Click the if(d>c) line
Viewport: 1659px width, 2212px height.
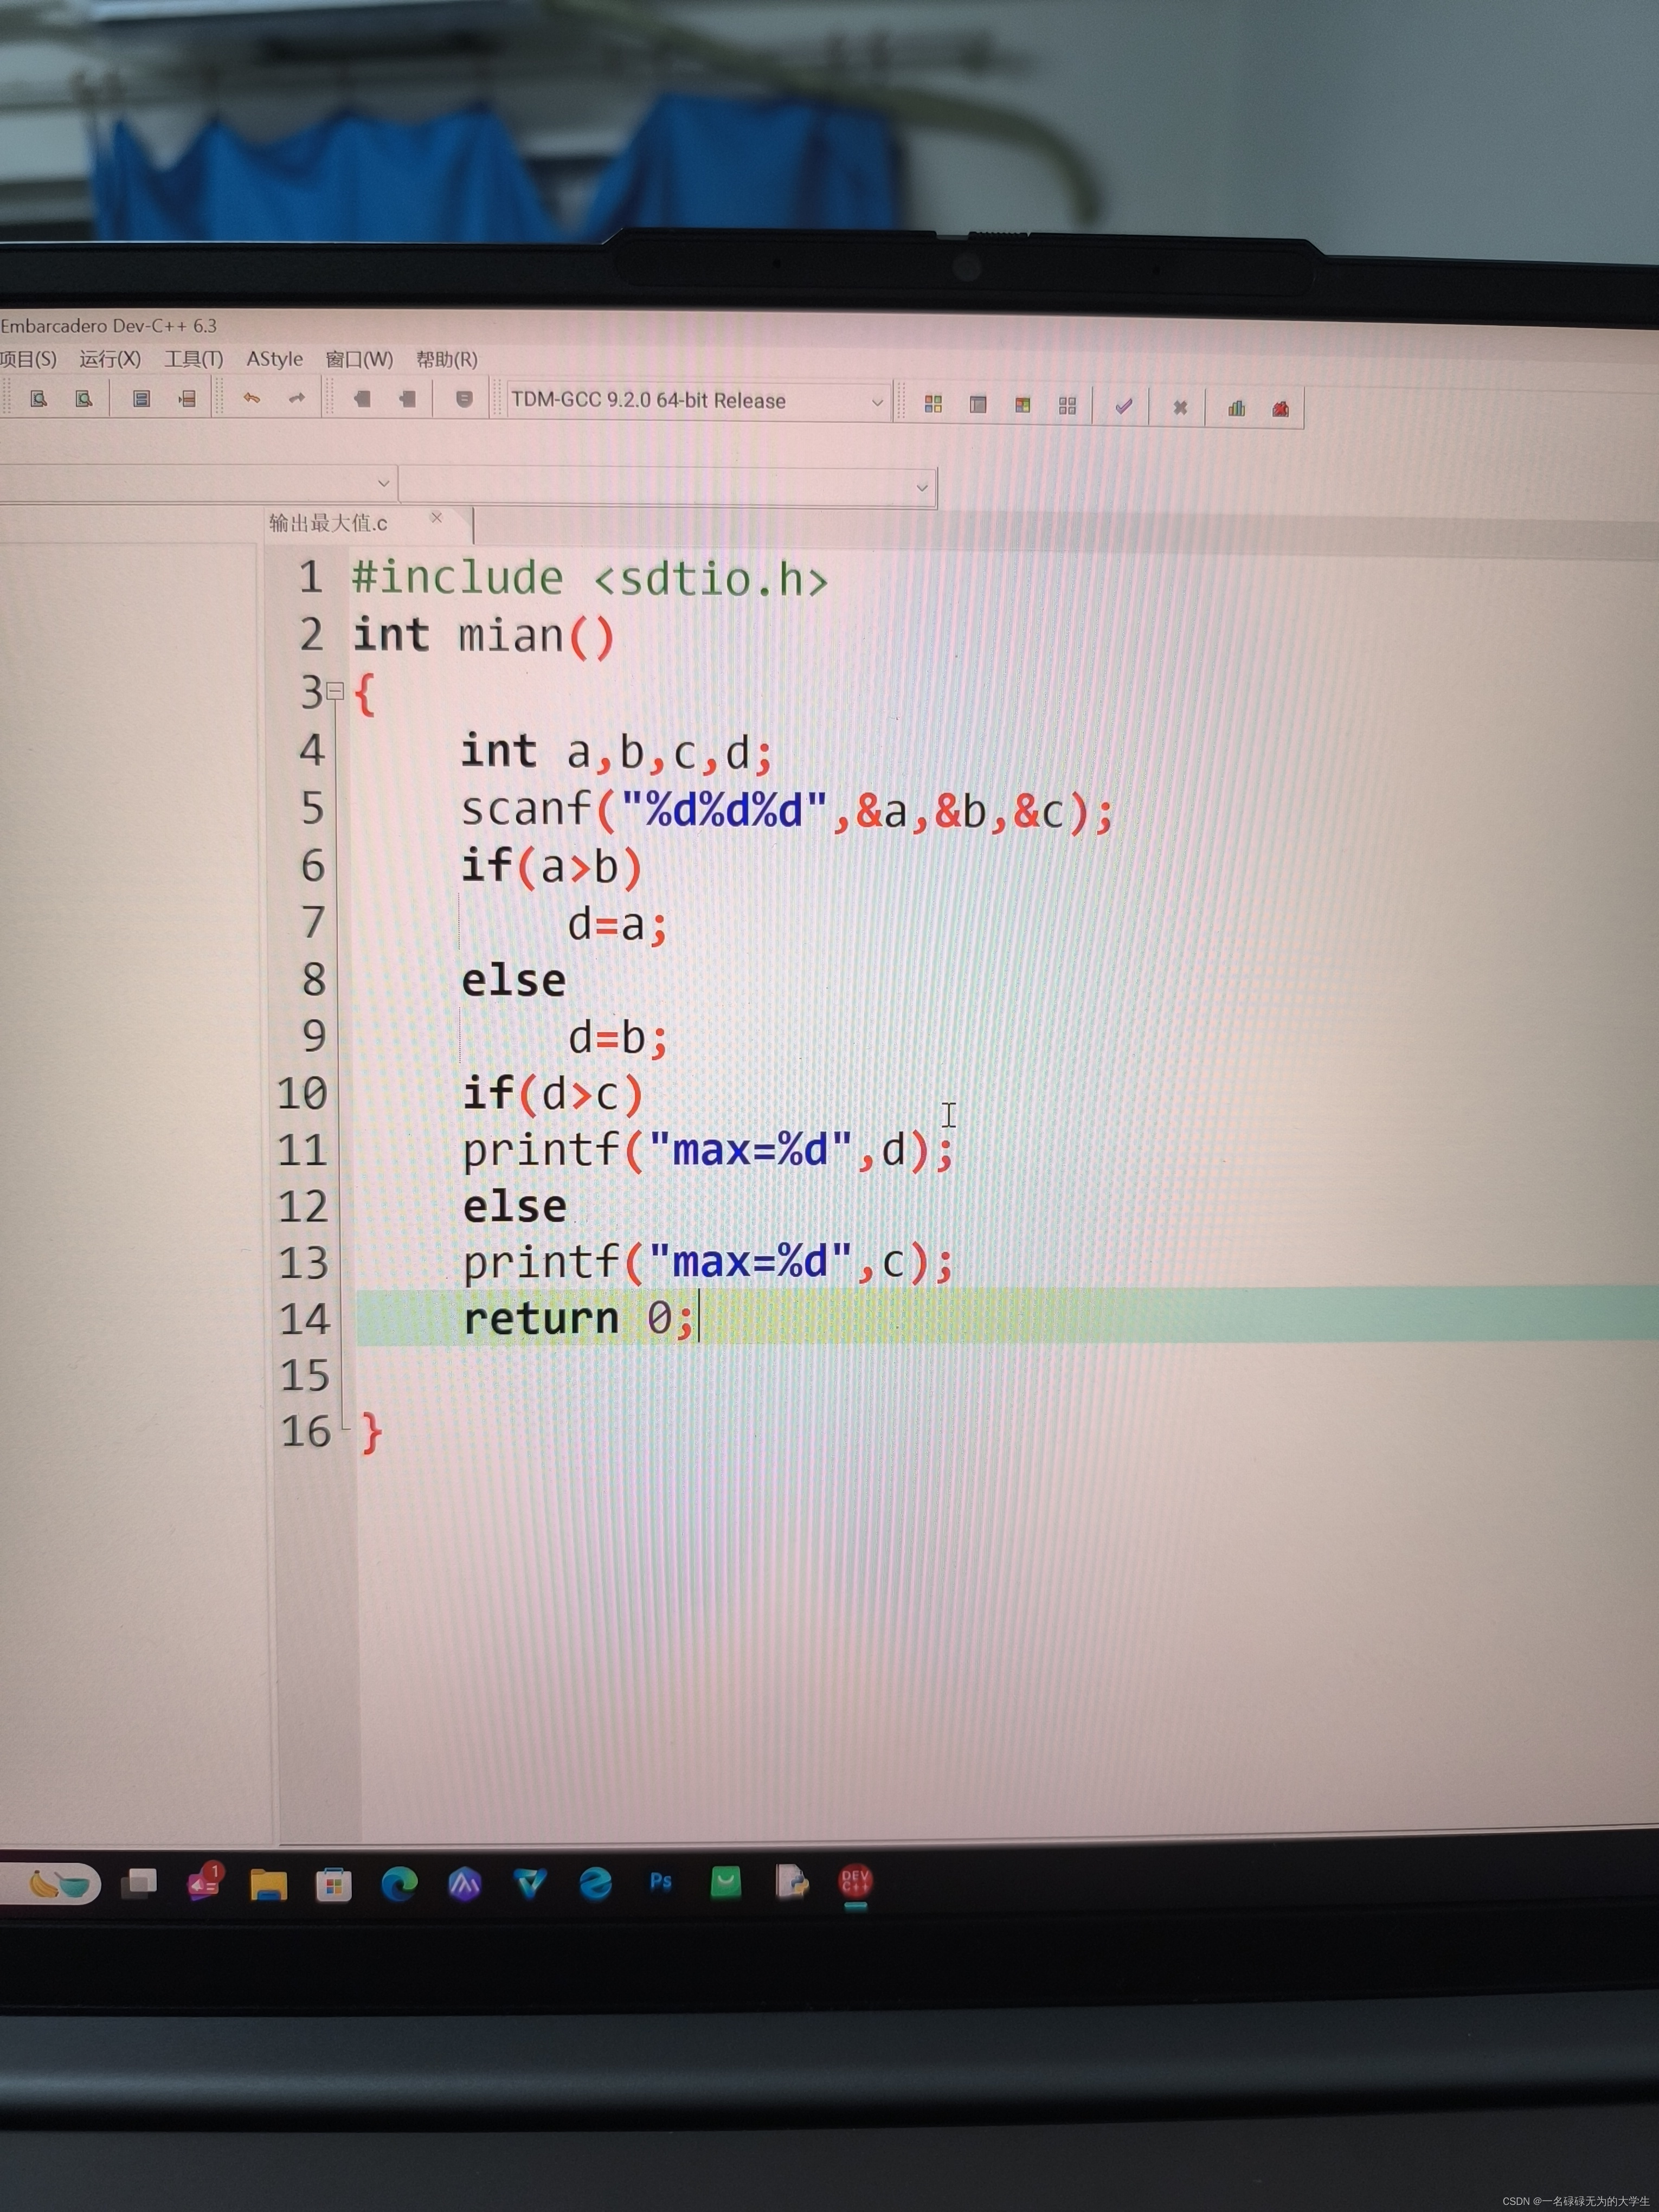point(553,1094)
